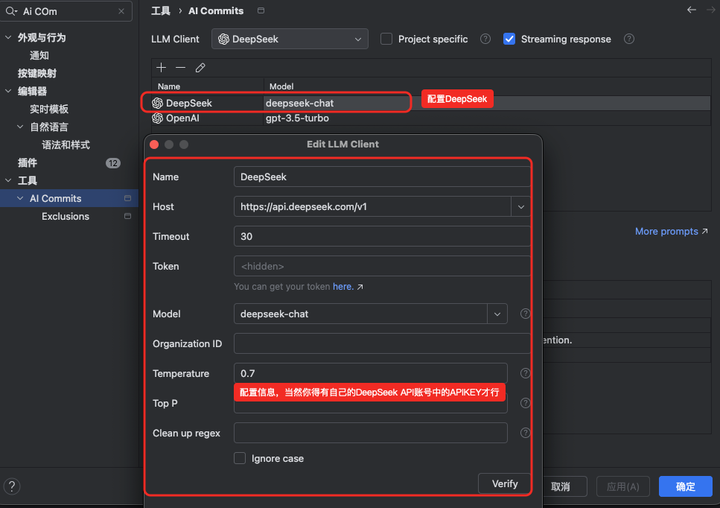Click the Clean up regex input field
Viewport: 720px width, 508px height.
371,433
